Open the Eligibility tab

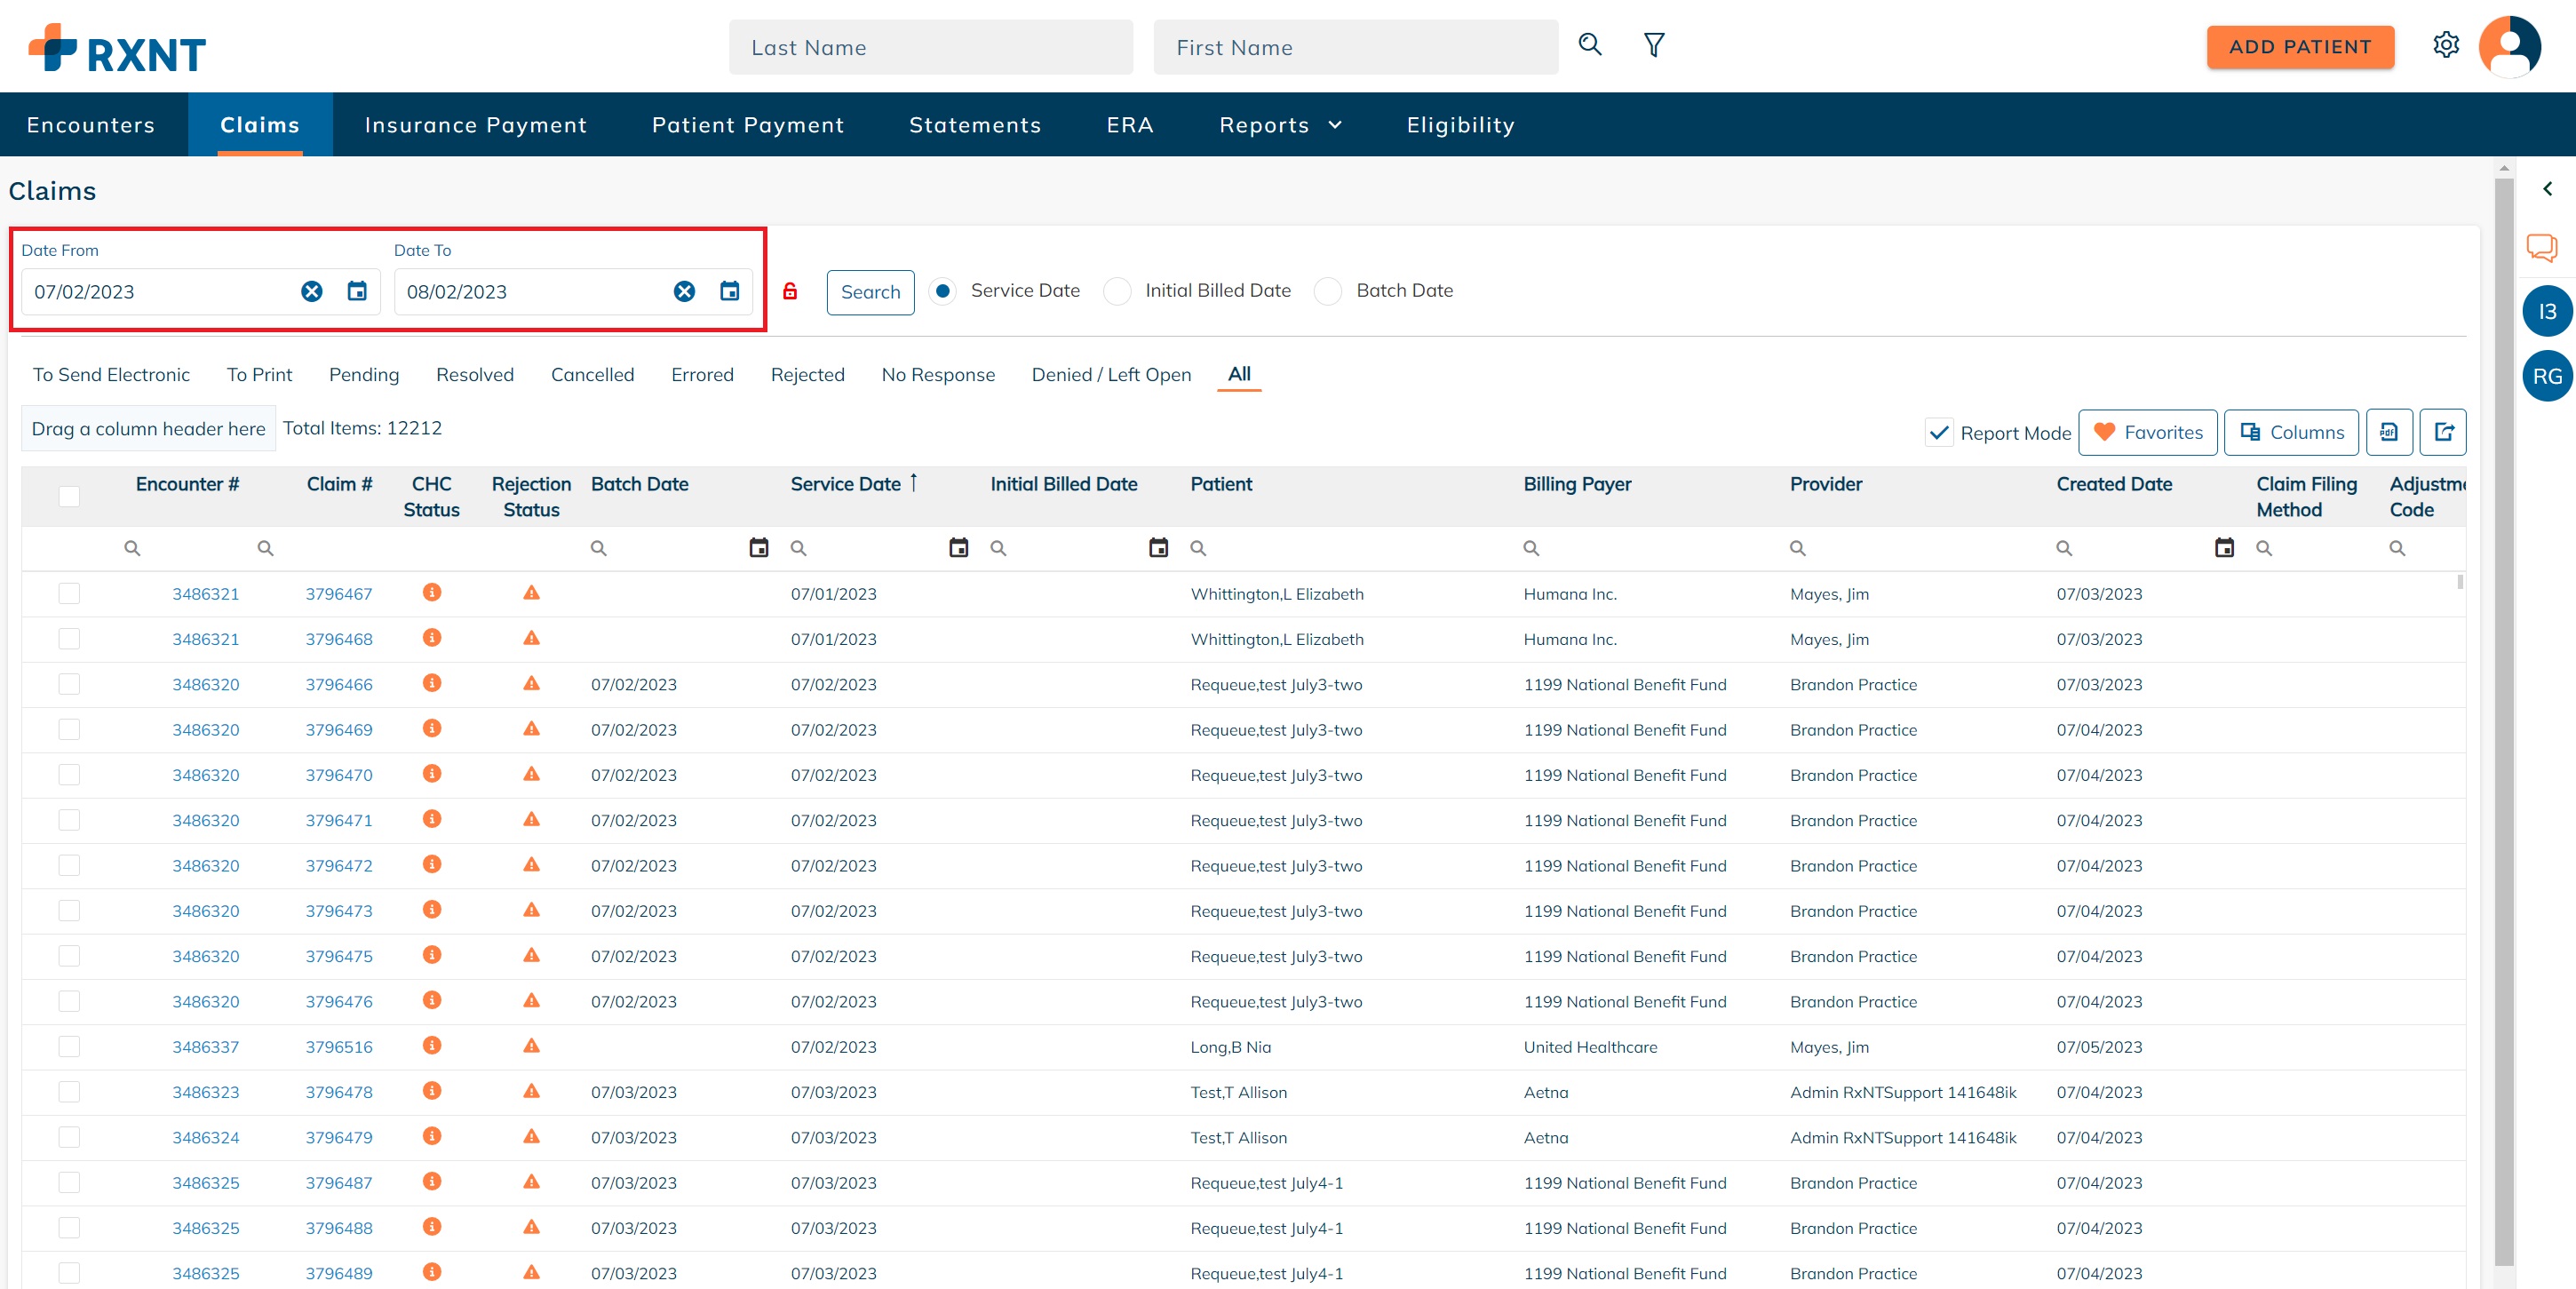click(x=1460, y=125)
